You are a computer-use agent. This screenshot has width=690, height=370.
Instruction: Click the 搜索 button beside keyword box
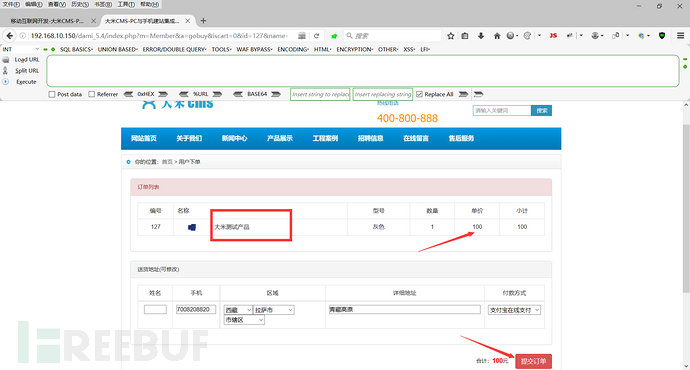click(x=542, y=110)
